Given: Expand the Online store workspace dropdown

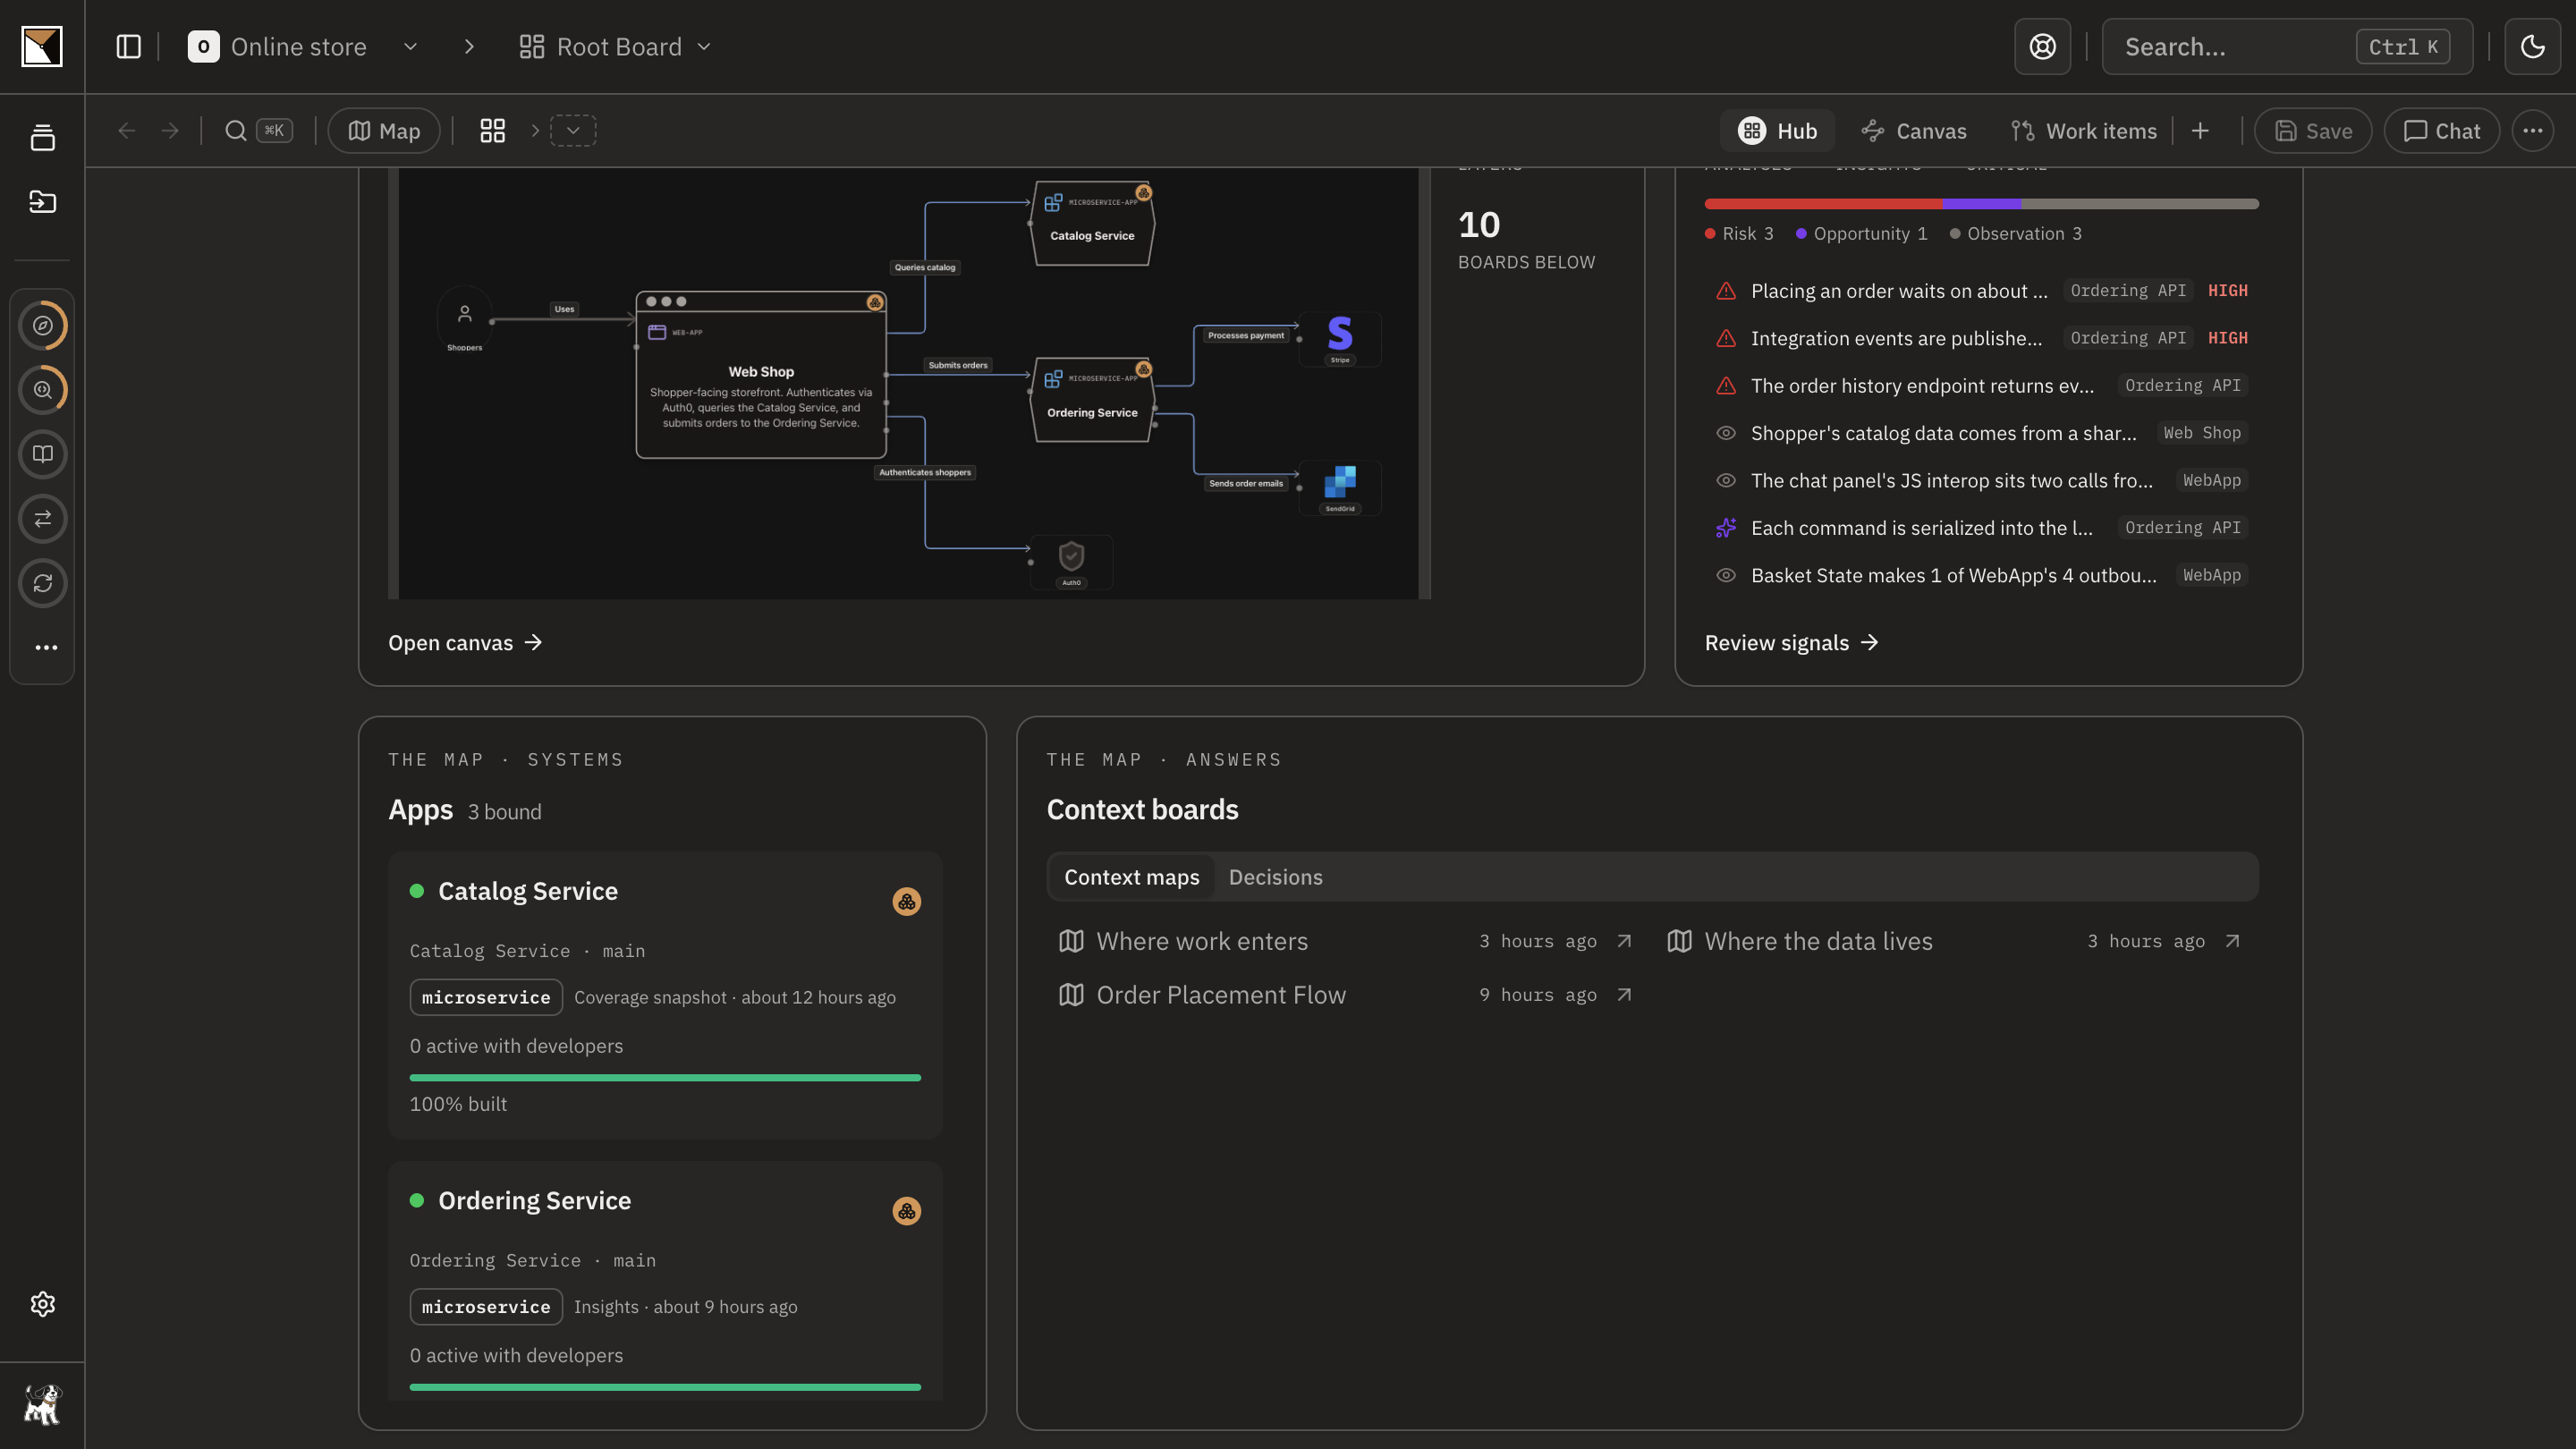Looking at the screenshot, I should point(410,47).
